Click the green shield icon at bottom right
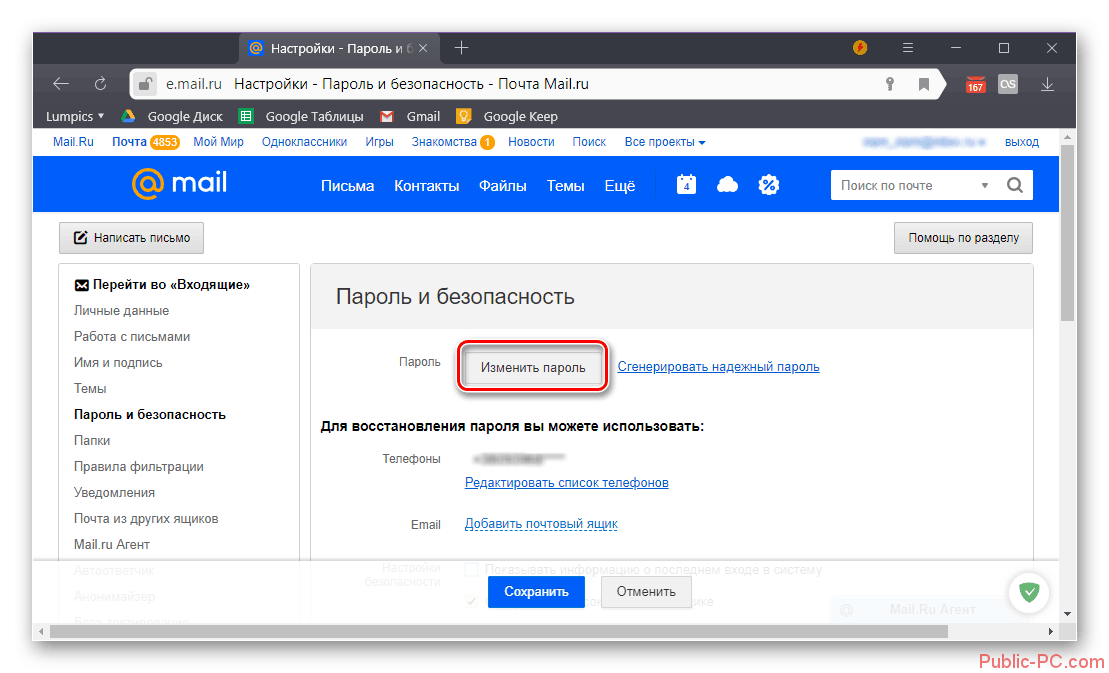 [1028, 592]
